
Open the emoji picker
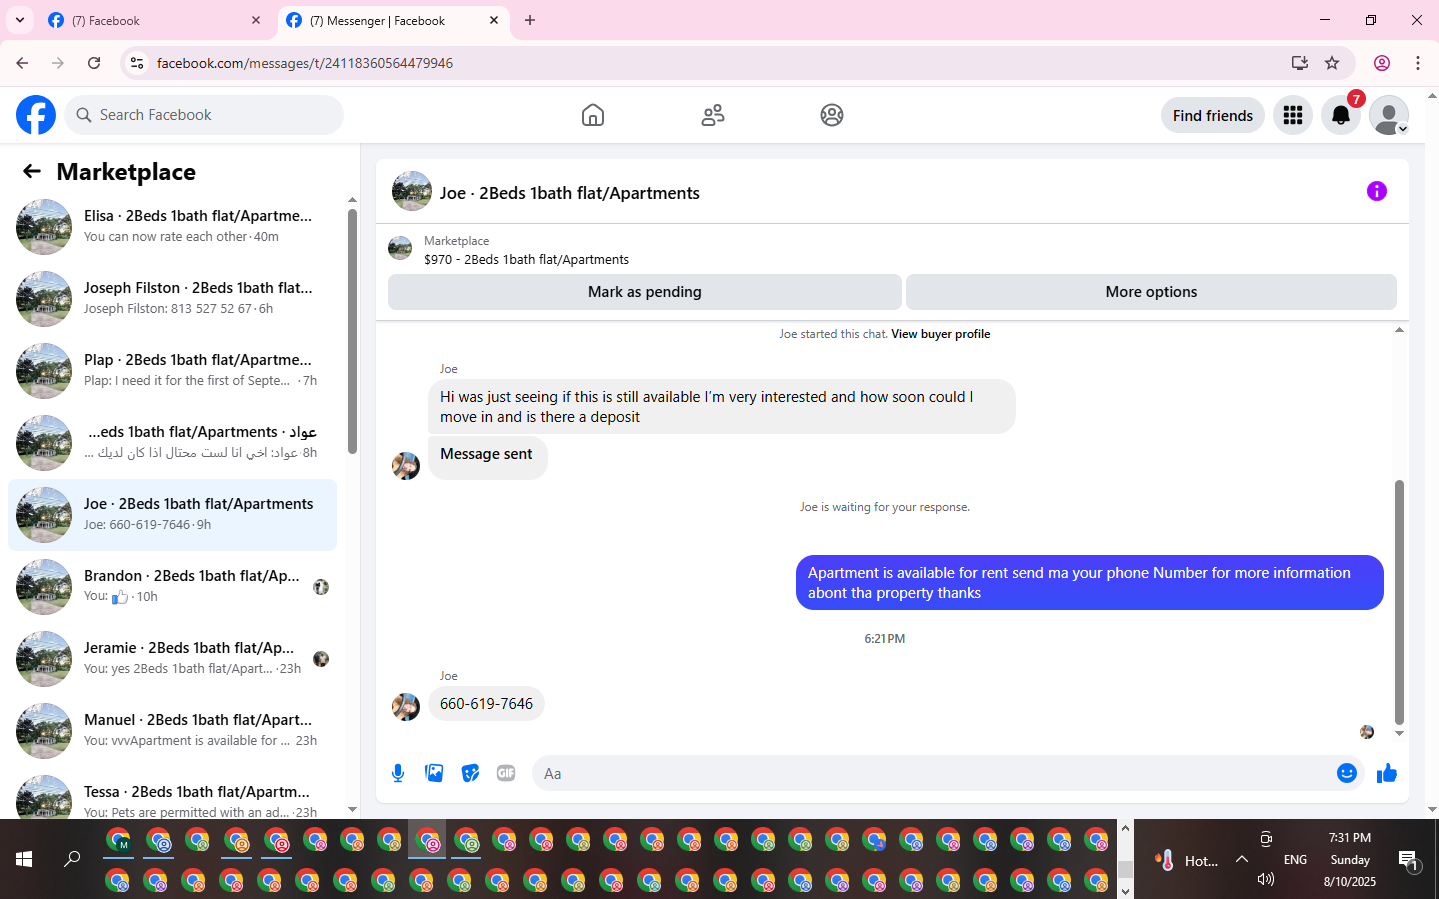point(1347,773)
